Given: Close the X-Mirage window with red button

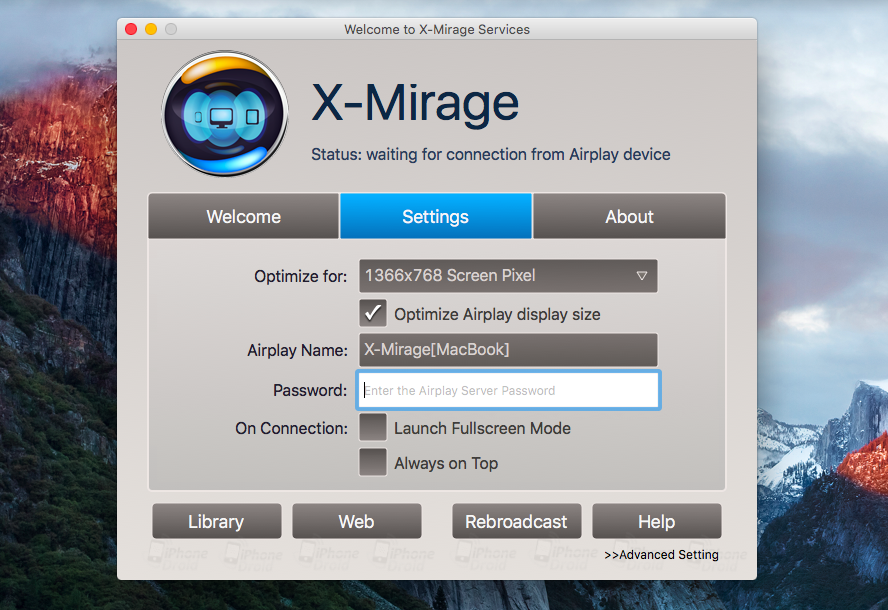Looking at the screenshot, I should [x=131, y=29].
